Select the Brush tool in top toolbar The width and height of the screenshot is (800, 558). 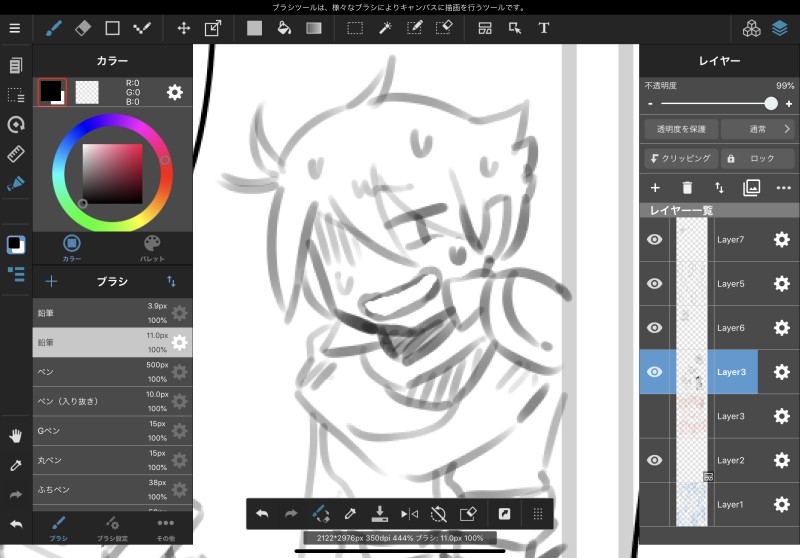click(x=54, y=28)
